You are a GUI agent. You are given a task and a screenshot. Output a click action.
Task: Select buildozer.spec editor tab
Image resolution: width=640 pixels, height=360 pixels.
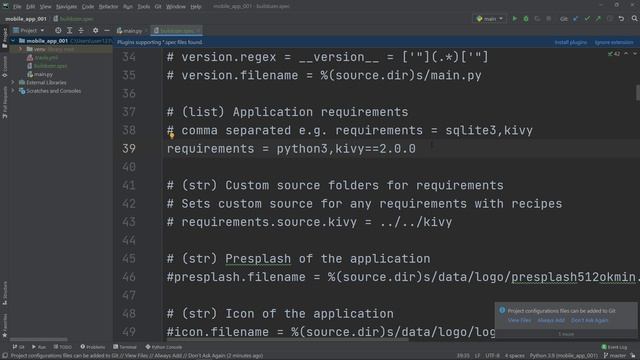pos(177,31)
